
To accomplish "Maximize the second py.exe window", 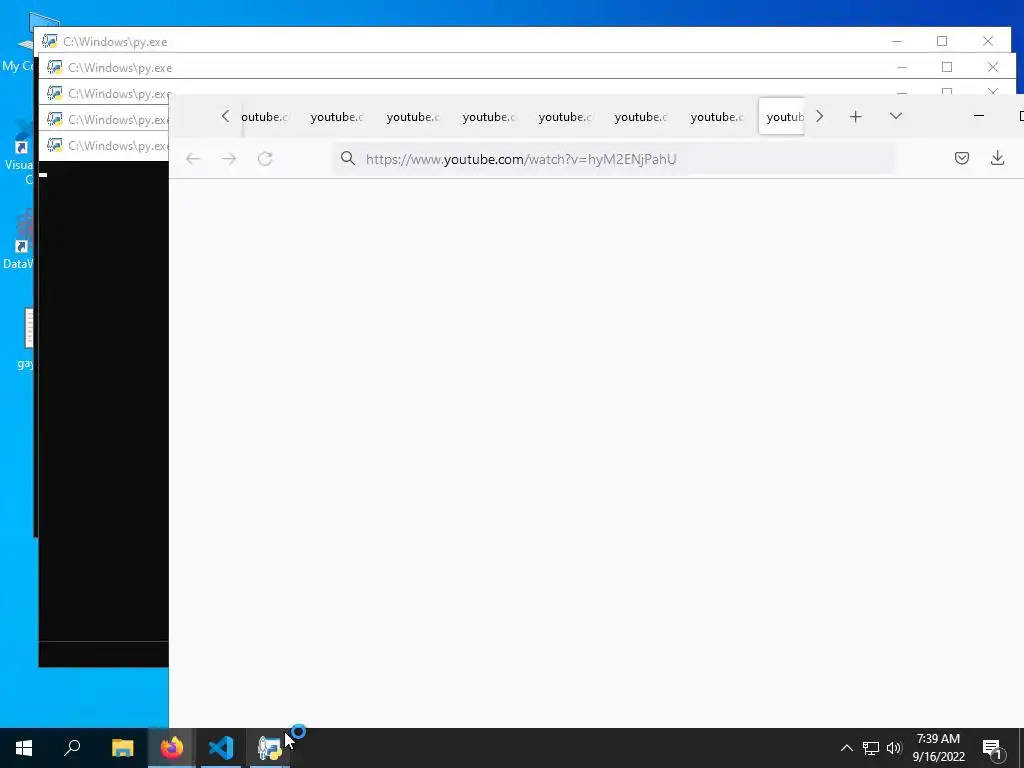I will coord(947,67).
